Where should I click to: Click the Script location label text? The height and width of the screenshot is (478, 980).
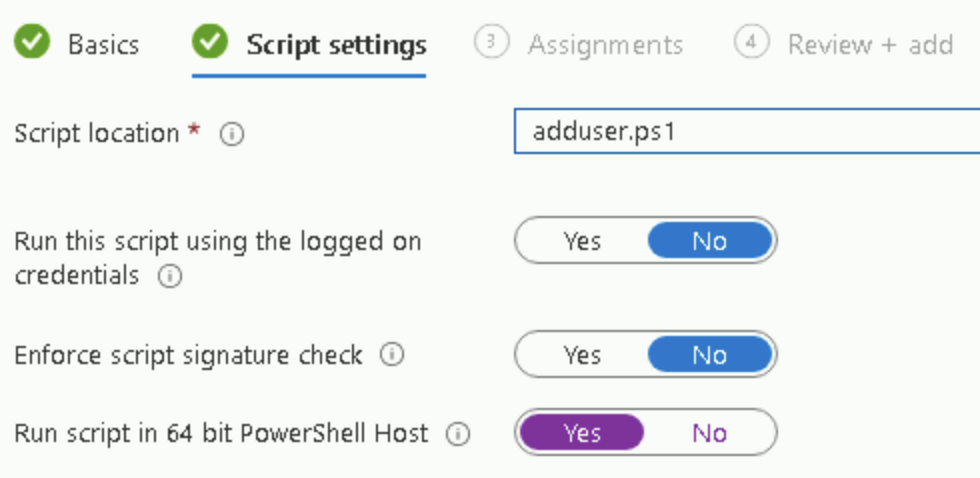(x=96, y=133)
